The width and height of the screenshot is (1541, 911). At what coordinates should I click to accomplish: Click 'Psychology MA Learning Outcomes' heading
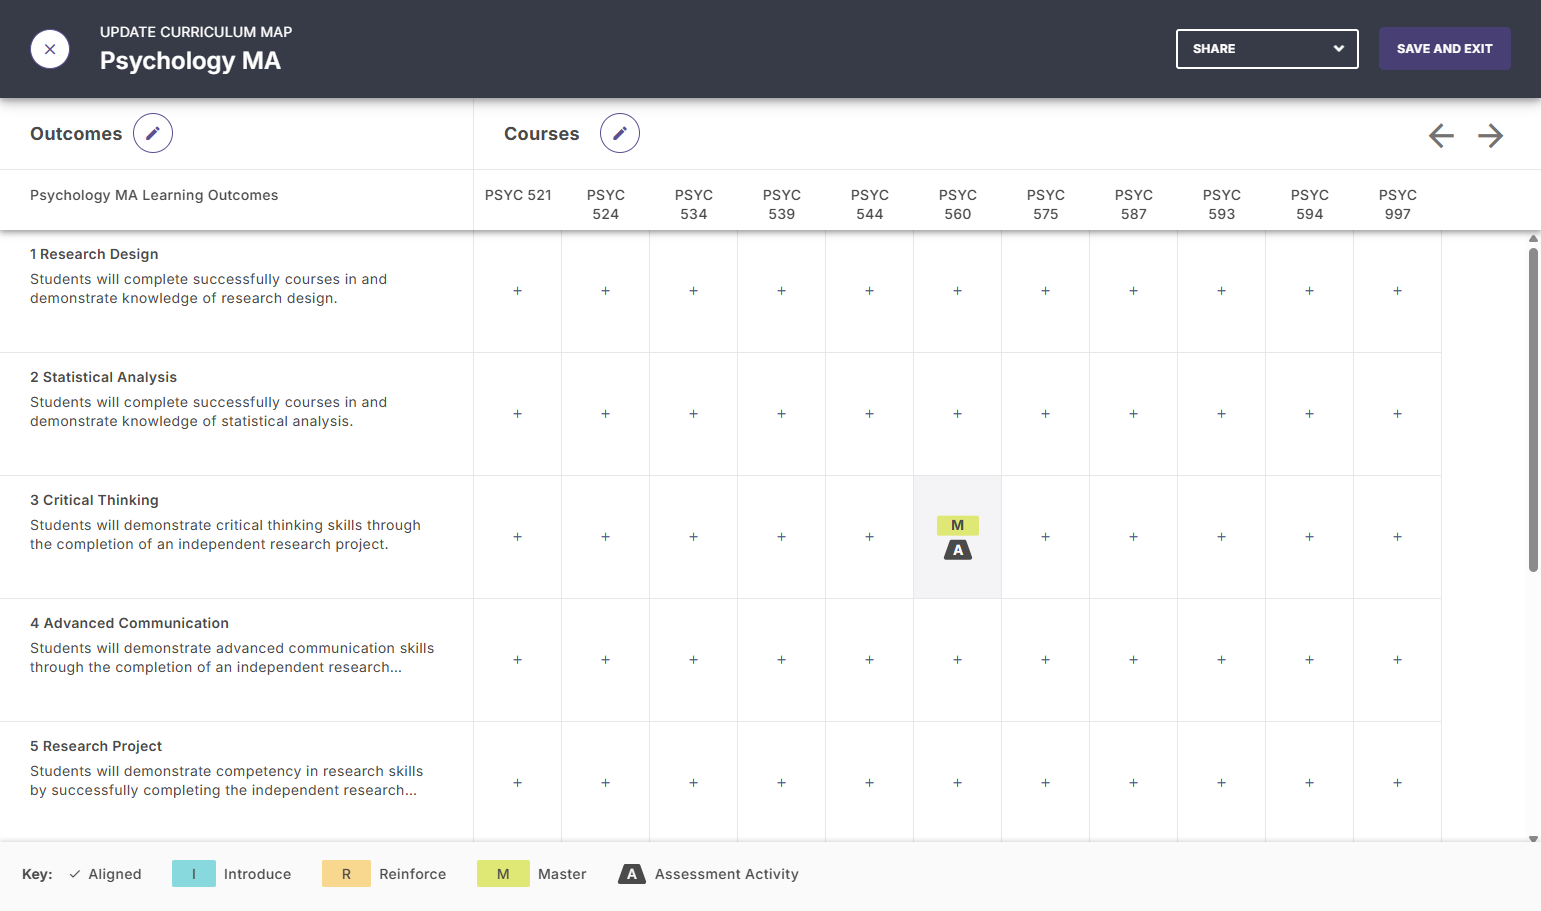coord(154,195)
